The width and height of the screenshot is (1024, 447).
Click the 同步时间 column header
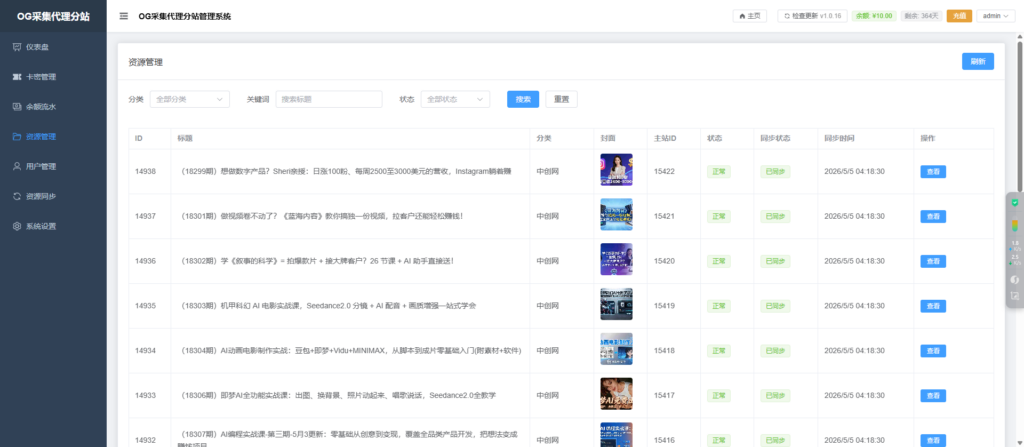click(x=839, y=139)
